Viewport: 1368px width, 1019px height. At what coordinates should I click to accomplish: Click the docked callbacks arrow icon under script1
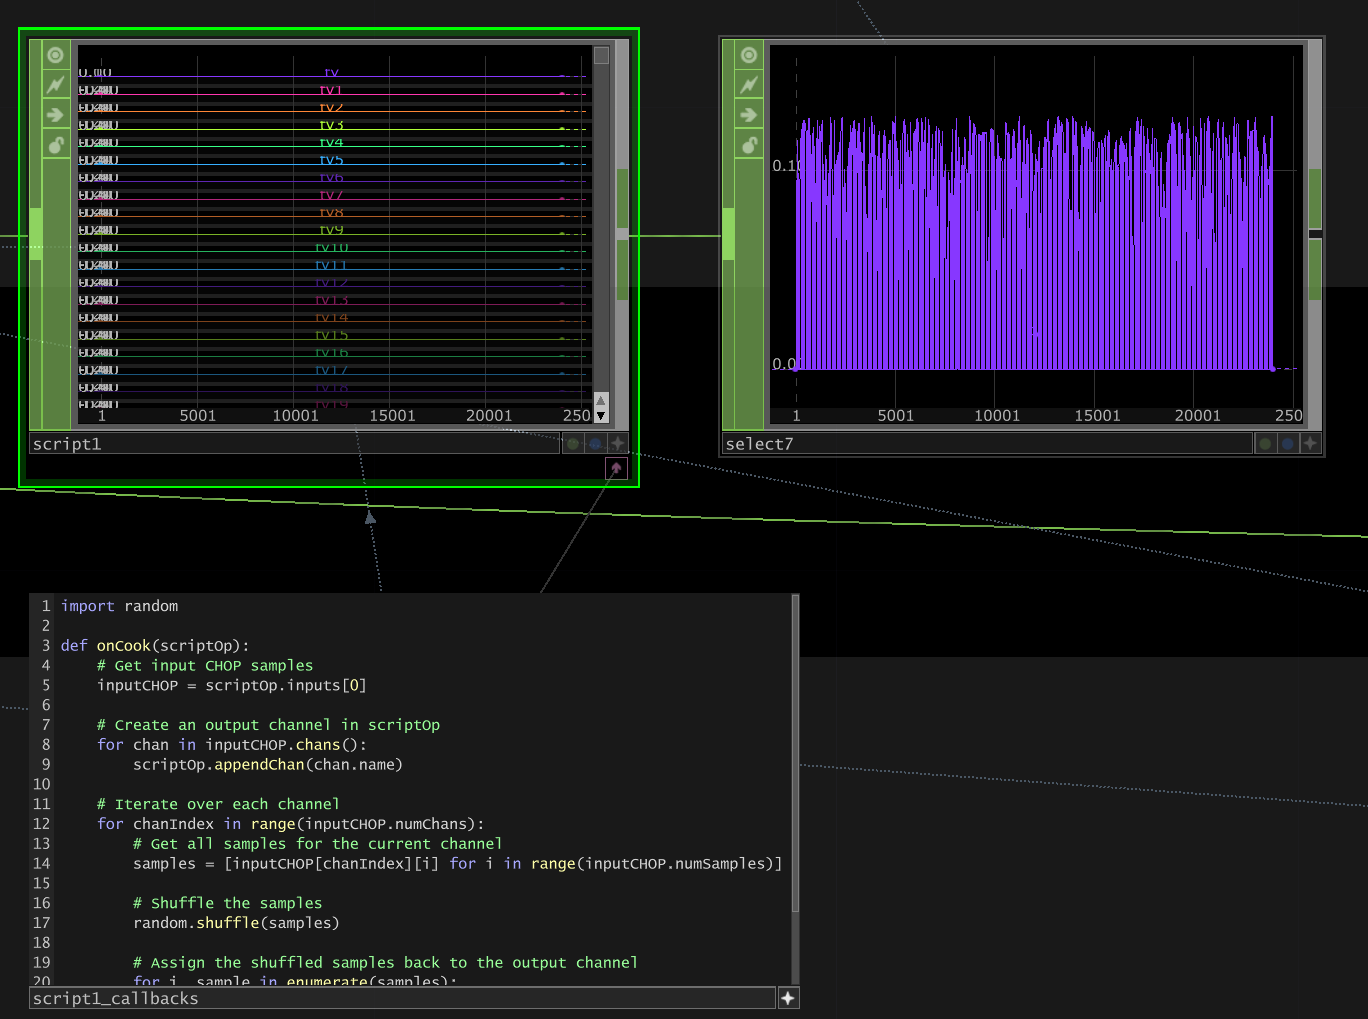click(616, 468)
